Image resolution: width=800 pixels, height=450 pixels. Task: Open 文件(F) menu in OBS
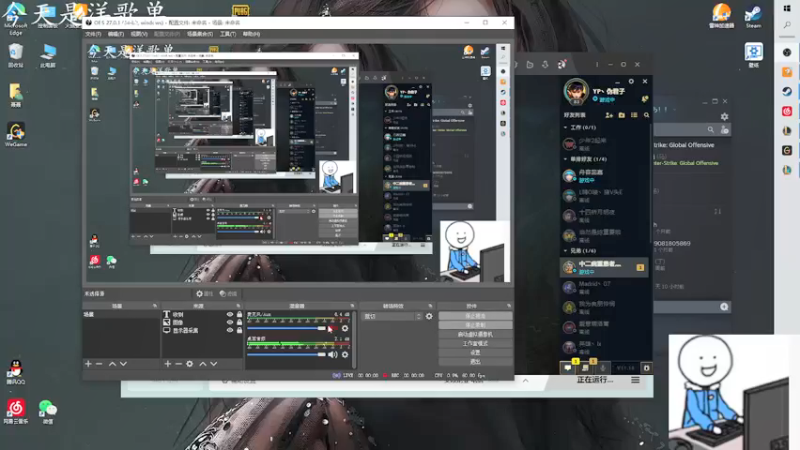coord(93,34)
